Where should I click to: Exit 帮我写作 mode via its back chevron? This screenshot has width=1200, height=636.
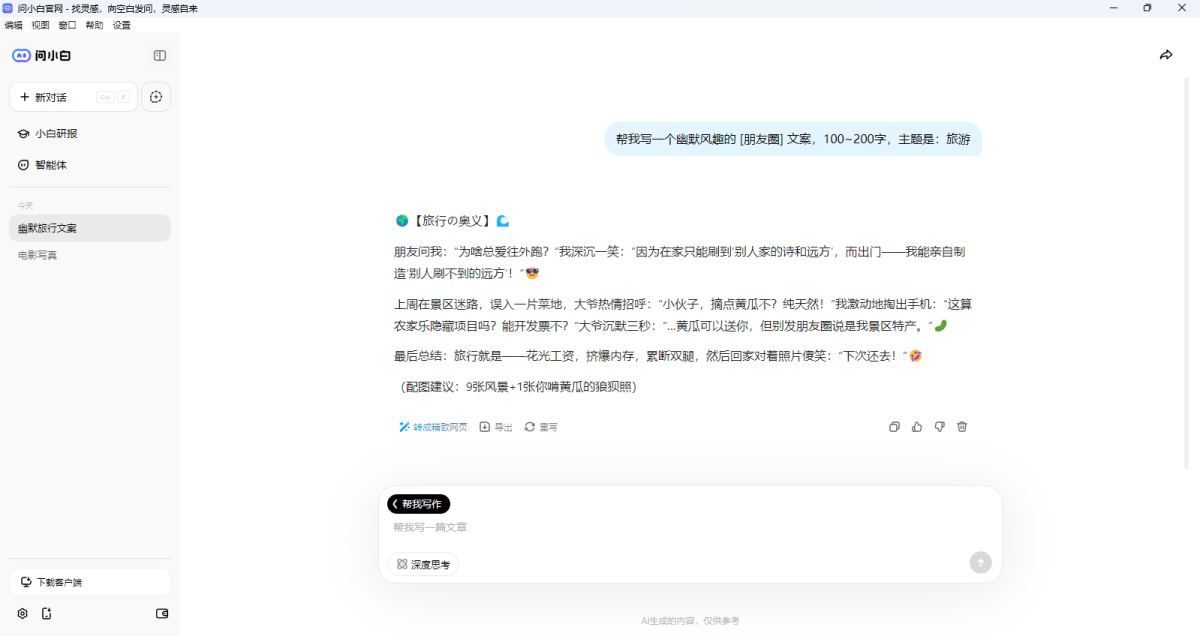point(398,504)
